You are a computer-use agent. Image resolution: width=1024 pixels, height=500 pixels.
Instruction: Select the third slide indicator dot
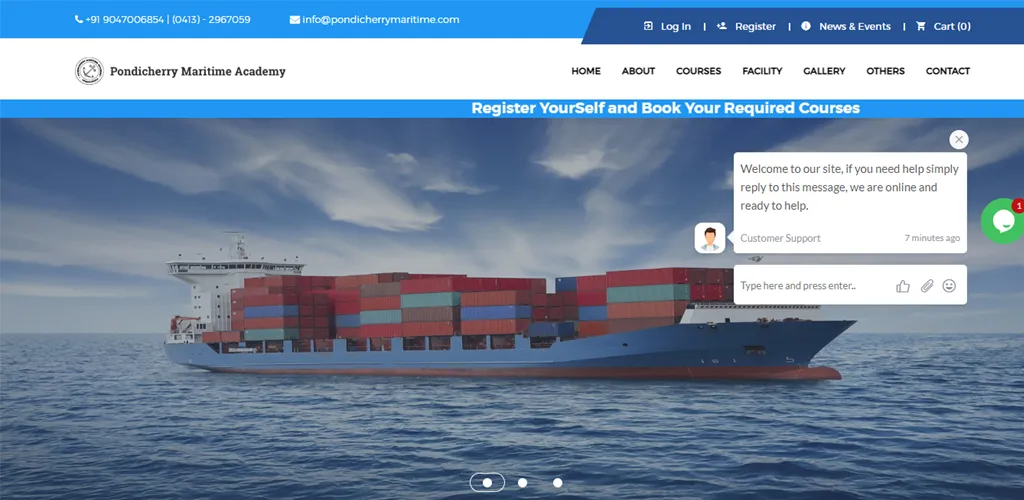click(x=558, y=483)
